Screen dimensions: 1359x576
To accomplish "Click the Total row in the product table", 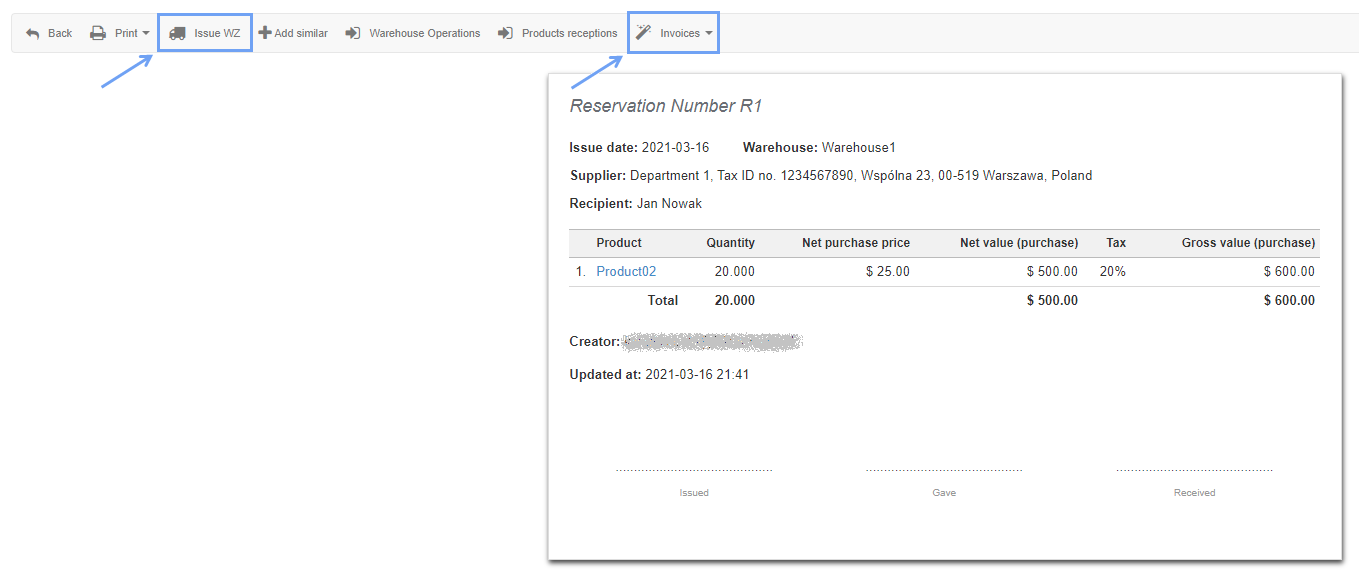I will [x=665, y=299].
